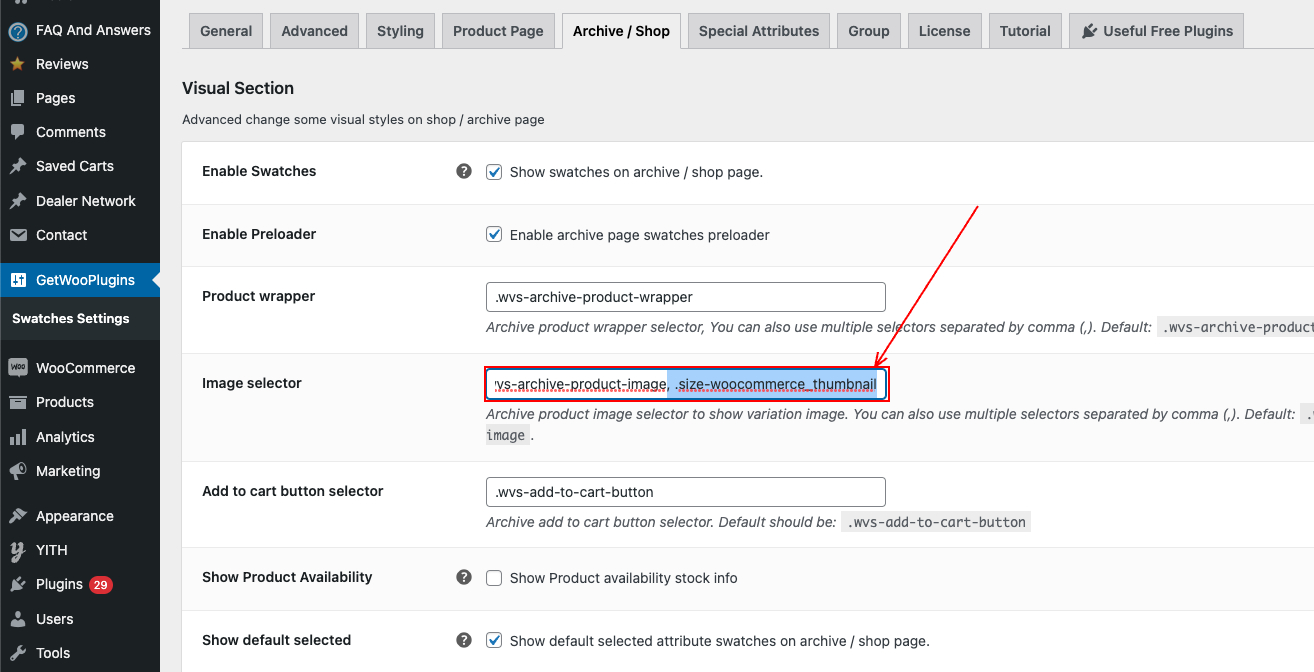
Task: Enable Show Product availability stock info
Action: point(494,578)
